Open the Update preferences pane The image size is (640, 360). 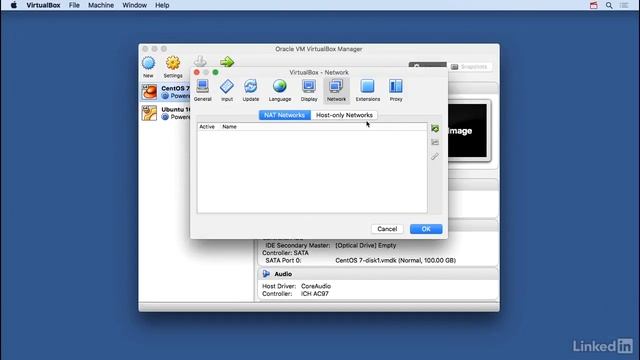pyautogui.click(x=251, y=90)
